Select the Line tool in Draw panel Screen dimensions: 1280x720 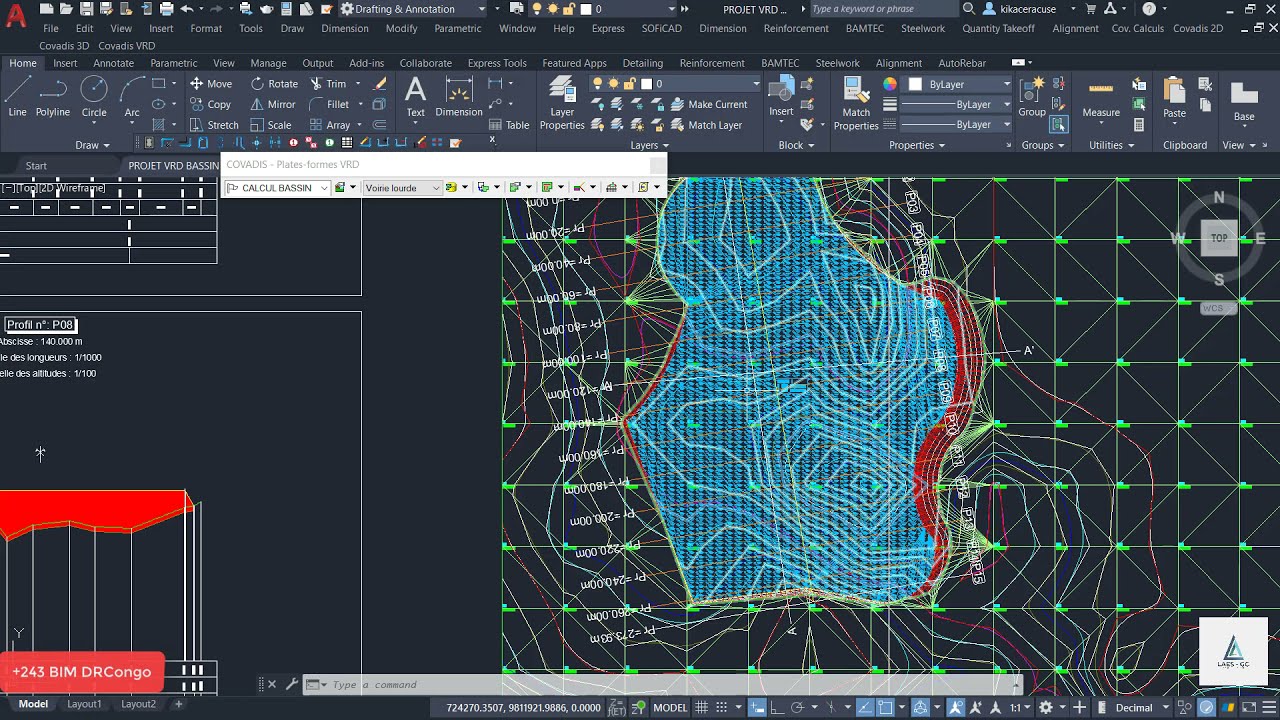[x=17, y=97]
